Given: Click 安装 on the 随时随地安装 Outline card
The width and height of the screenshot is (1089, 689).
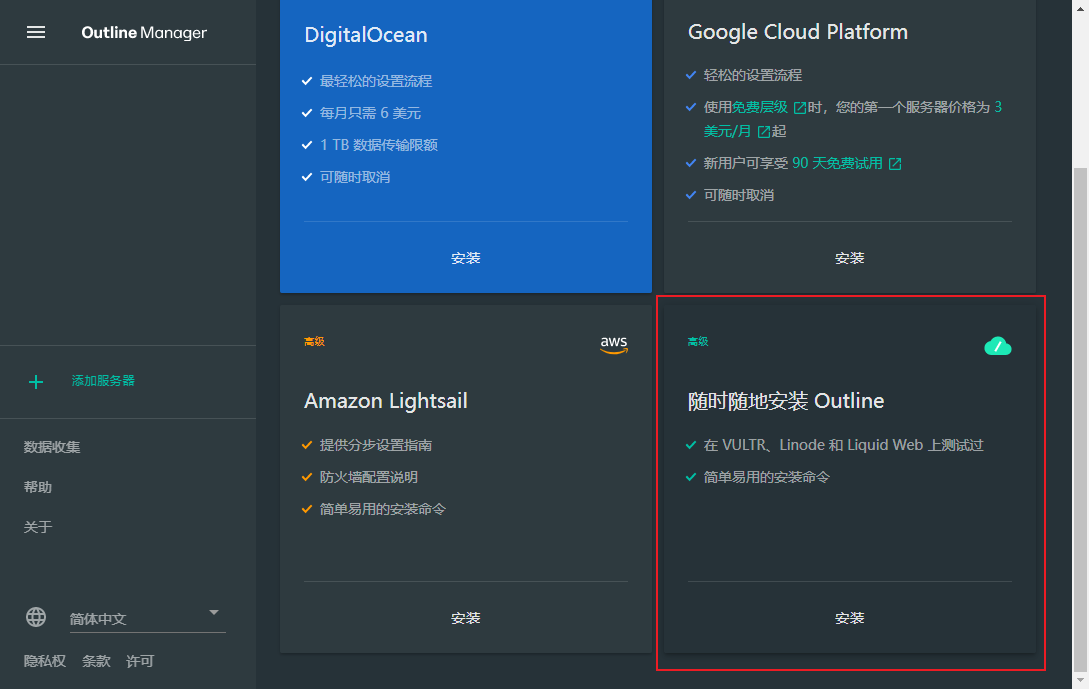Looking at the screenshot, I should [x=849, y=618].
